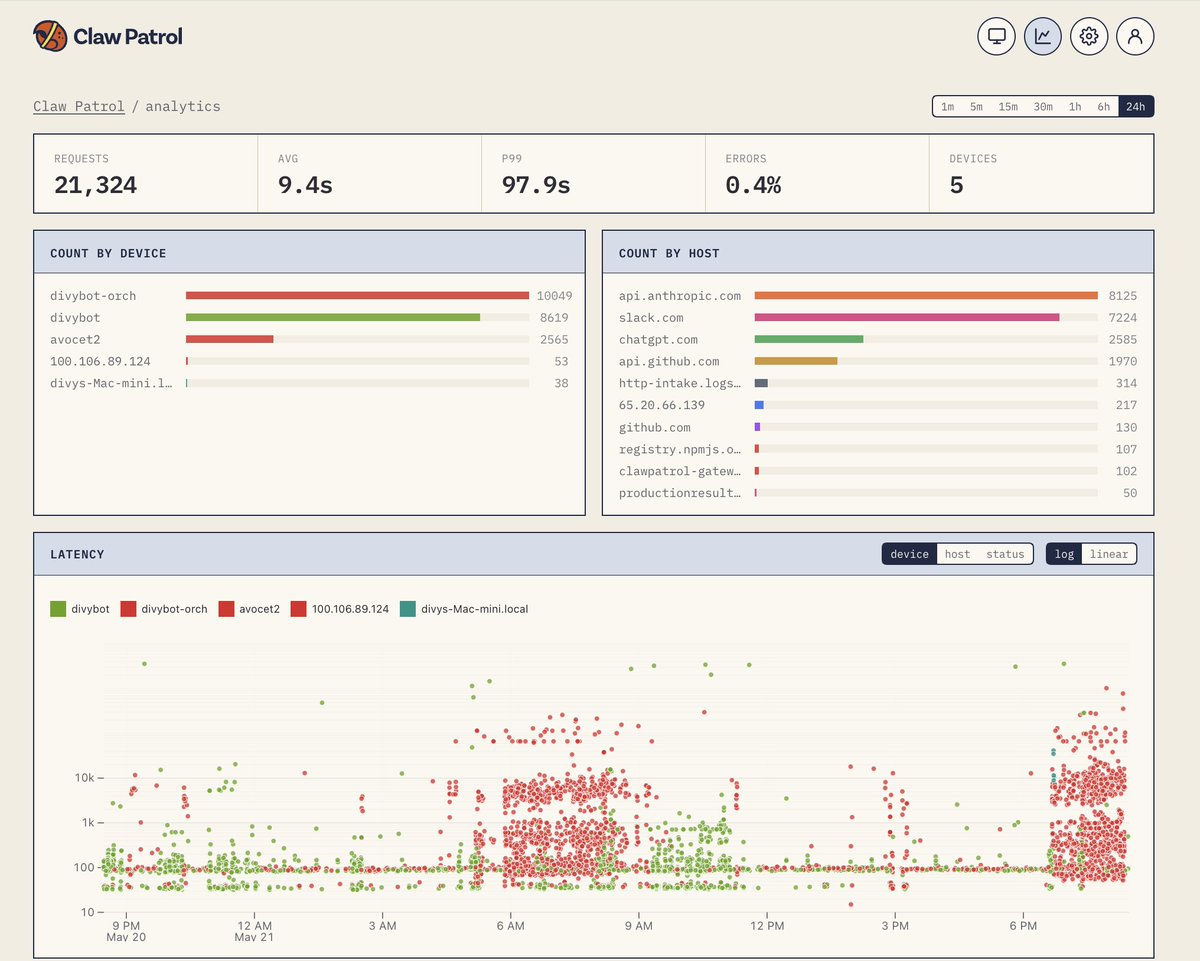
Task: Click the COUNT BY DEVICE panel header
Action: point(310,253)
